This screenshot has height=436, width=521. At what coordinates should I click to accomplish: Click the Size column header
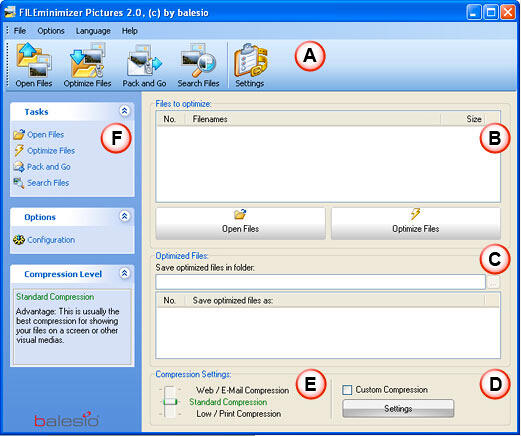[x=463, y=119]
